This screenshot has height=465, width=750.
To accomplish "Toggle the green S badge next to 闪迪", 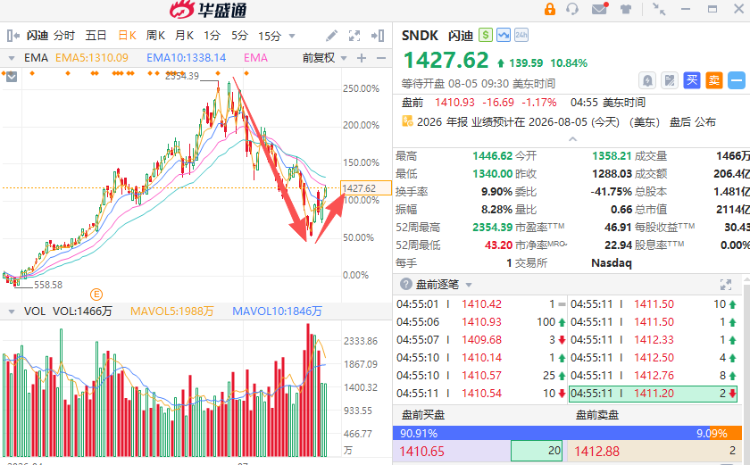I will click(x=485, y=35).
